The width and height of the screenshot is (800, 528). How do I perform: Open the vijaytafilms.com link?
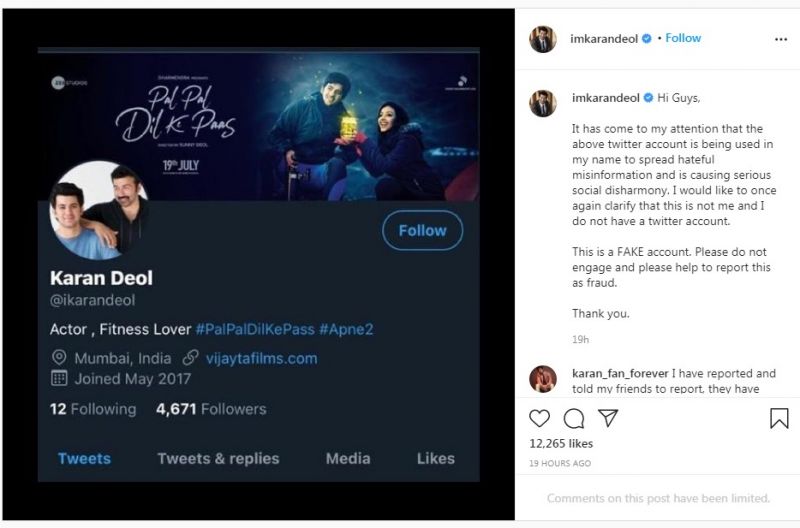pos(261,357)
